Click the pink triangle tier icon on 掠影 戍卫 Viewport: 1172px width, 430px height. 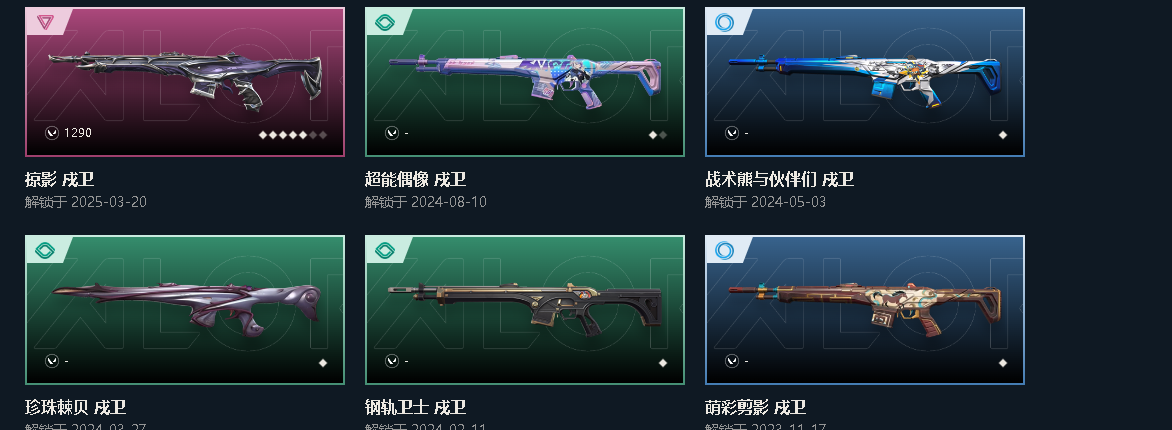coord(45,22)
